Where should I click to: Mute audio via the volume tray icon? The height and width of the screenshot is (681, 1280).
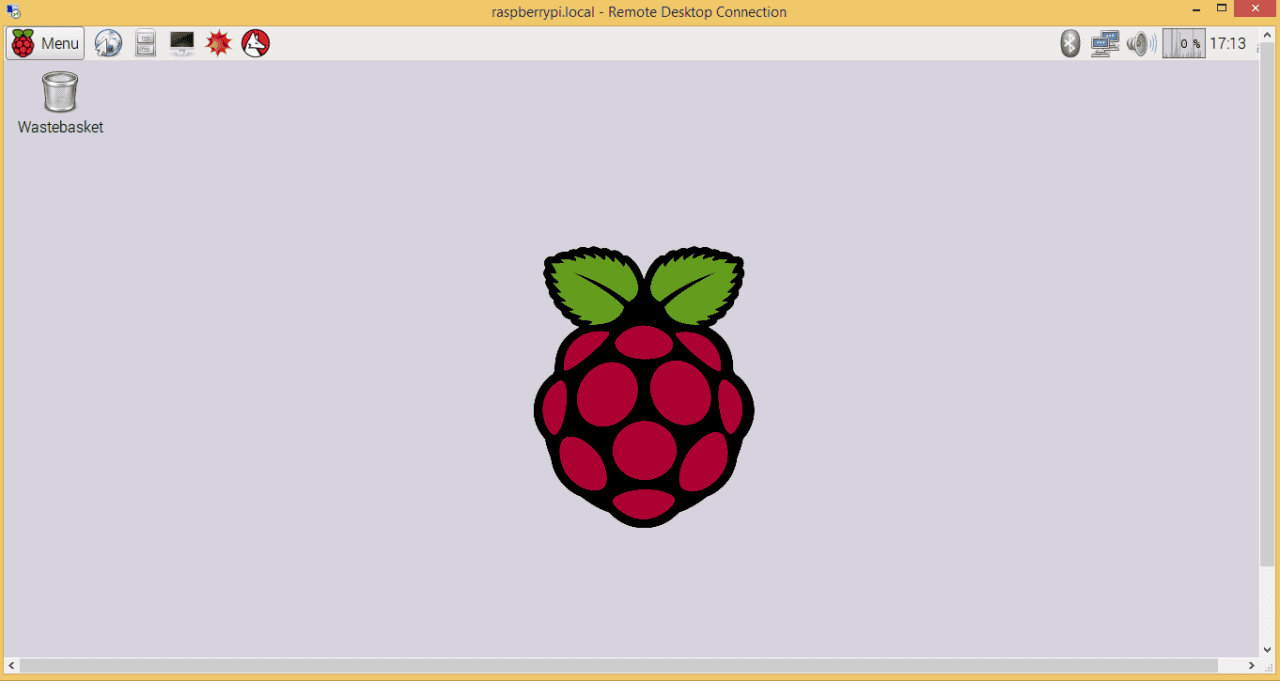point(1141,43)
